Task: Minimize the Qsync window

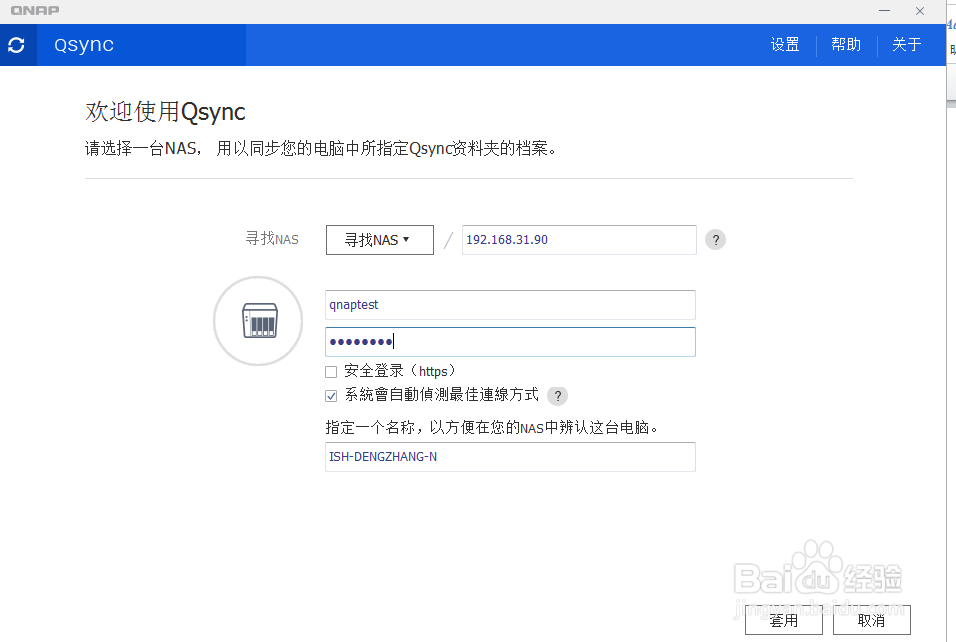Action: click(x=884, y=11)
